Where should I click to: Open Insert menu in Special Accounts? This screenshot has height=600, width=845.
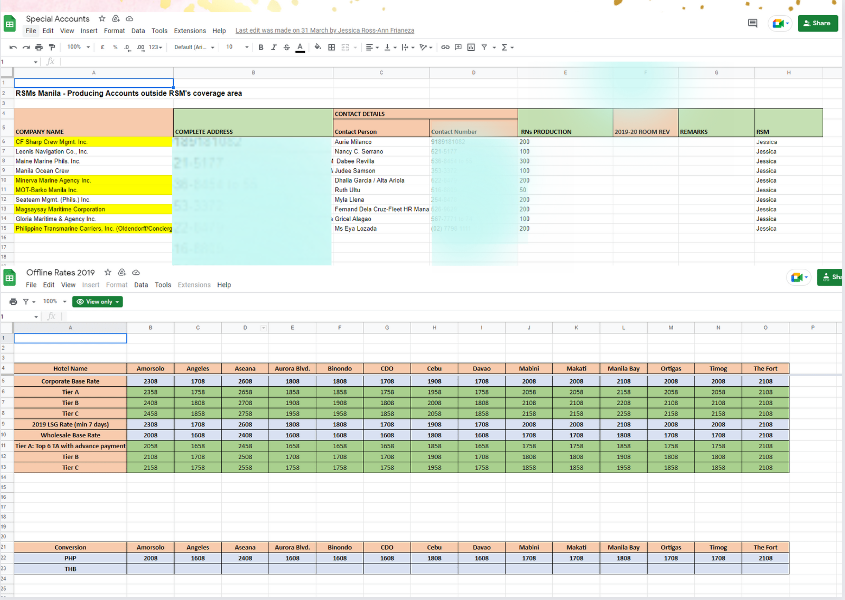89,31
